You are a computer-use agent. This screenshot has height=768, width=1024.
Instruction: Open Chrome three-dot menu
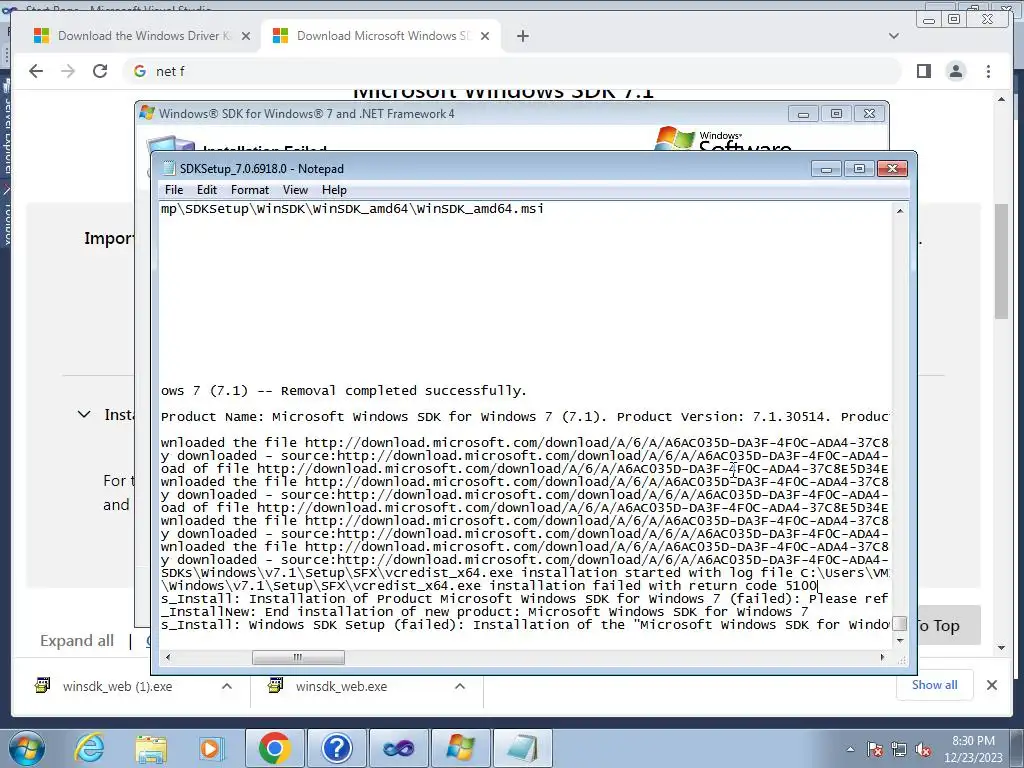click(988, 71)
